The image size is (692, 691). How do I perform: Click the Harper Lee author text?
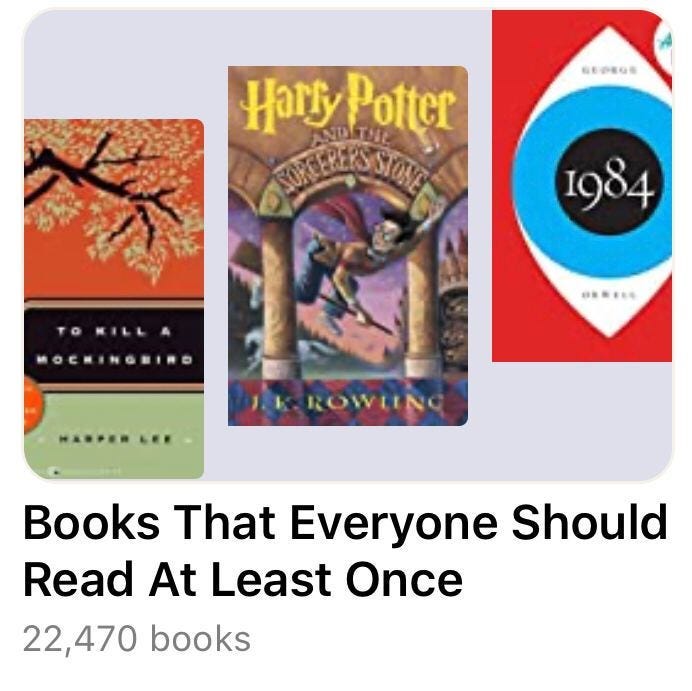coord(114,439)
